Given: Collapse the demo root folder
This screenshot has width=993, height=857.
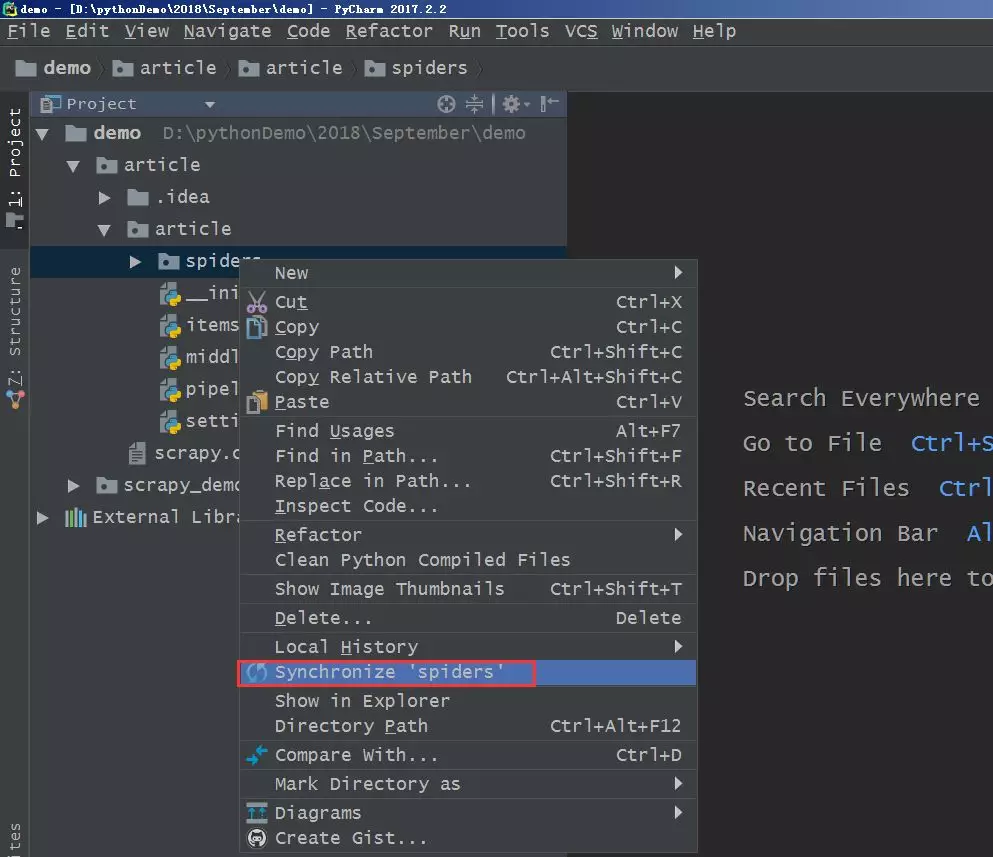Looking at the screenshot, I should click(42, 134).
